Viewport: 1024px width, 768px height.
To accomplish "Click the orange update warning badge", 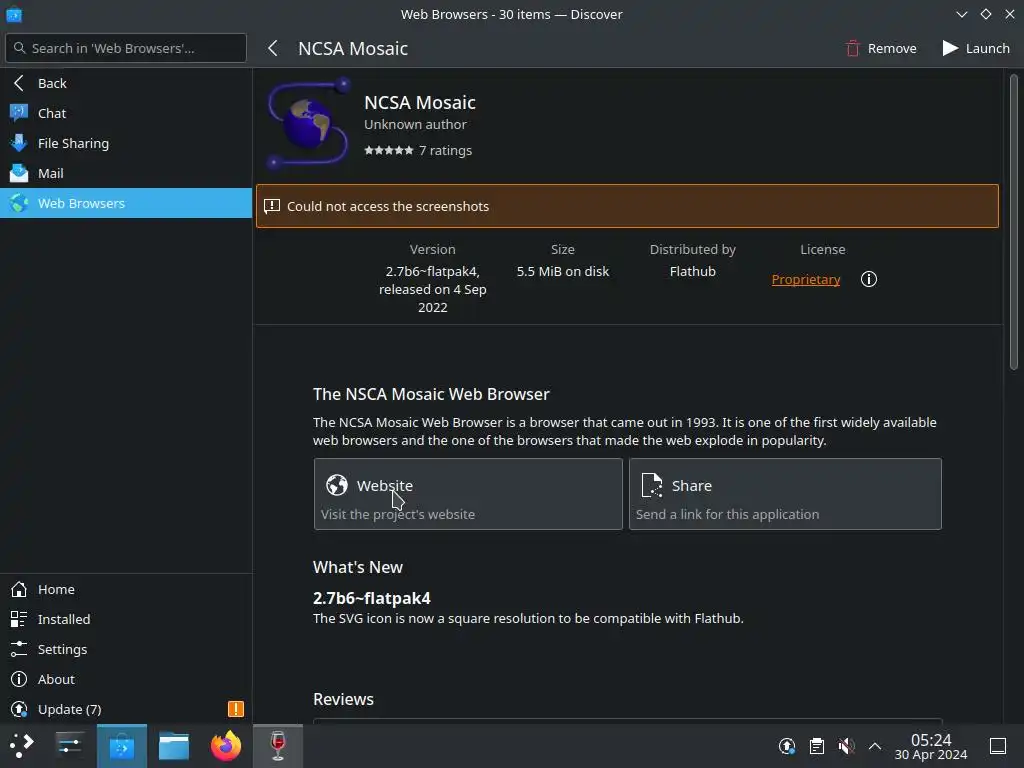I will (x=236, y=709).
